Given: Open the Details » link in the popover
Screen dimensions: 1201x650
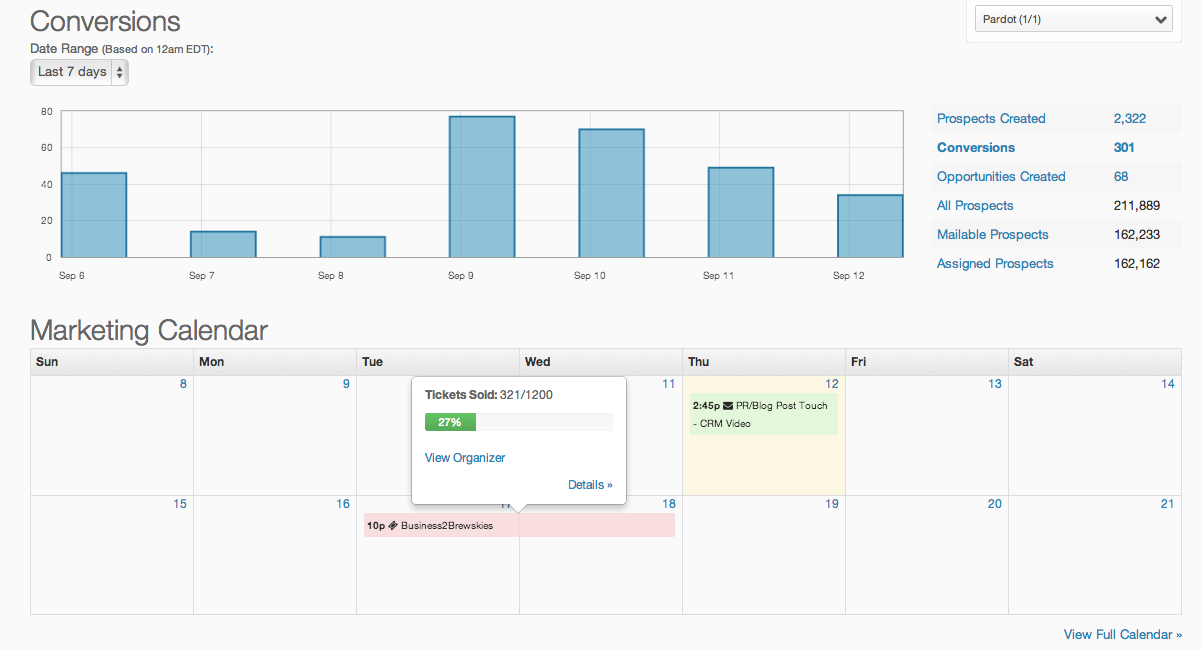Looking at the screenshot, I should 590,484.
